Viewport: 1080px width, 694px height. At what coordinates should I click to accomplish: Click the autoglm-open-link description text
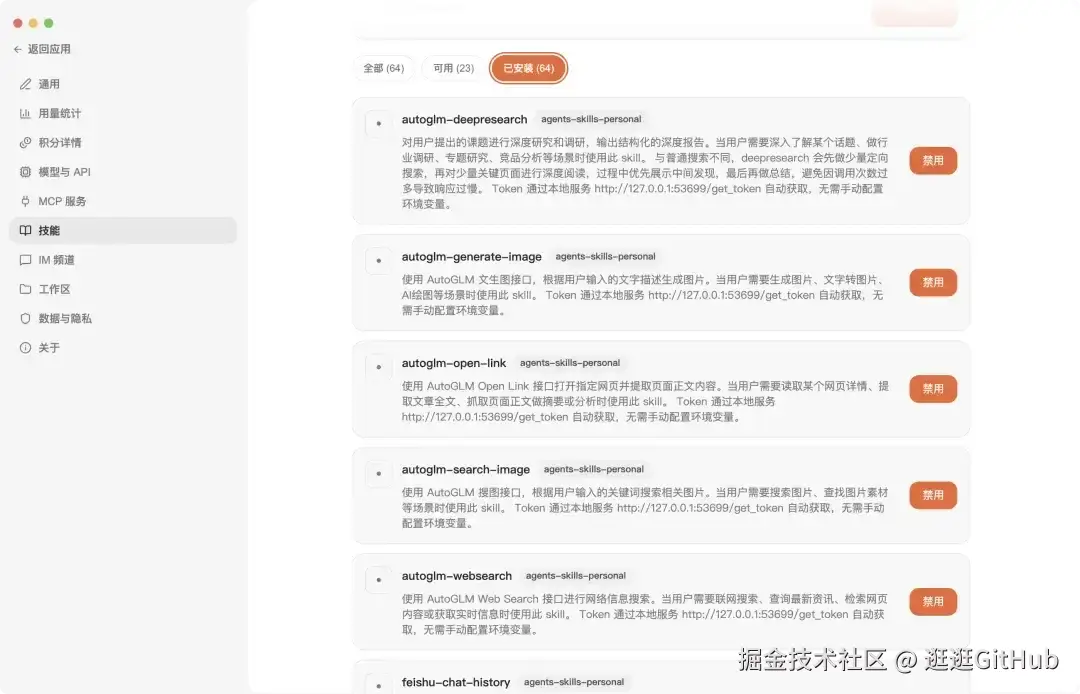tap(645, 401)
